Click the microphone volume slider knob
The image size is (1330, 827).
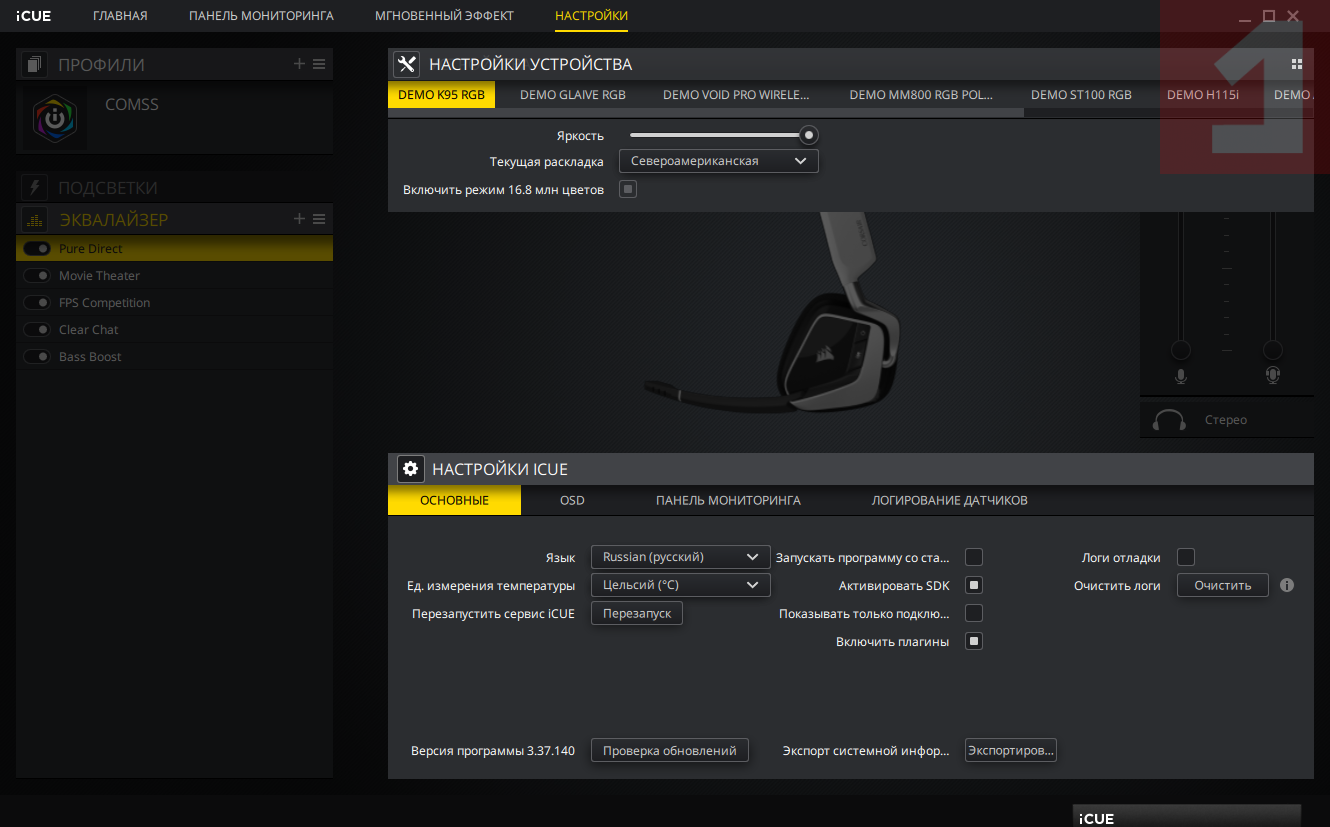1181,350
